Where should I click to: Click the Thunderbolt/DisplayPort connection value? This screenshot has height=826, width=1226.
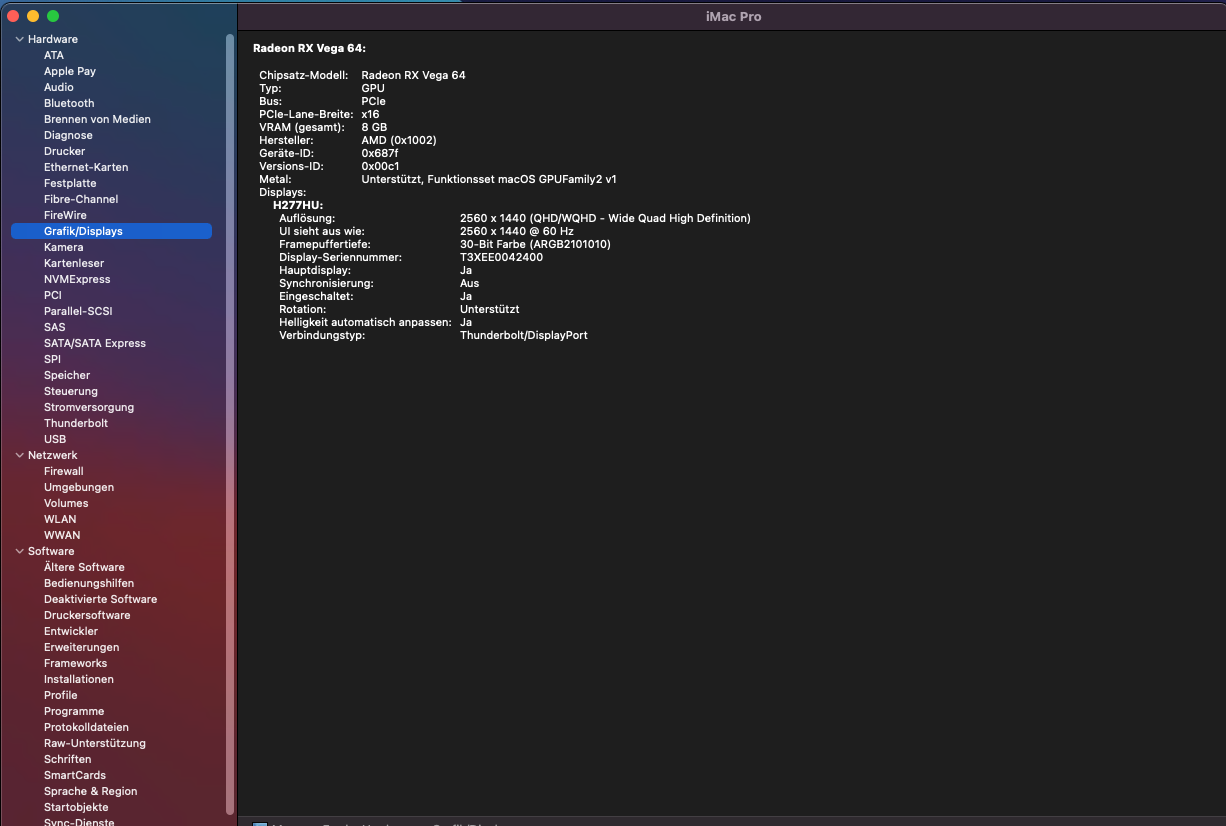(524, 335)
